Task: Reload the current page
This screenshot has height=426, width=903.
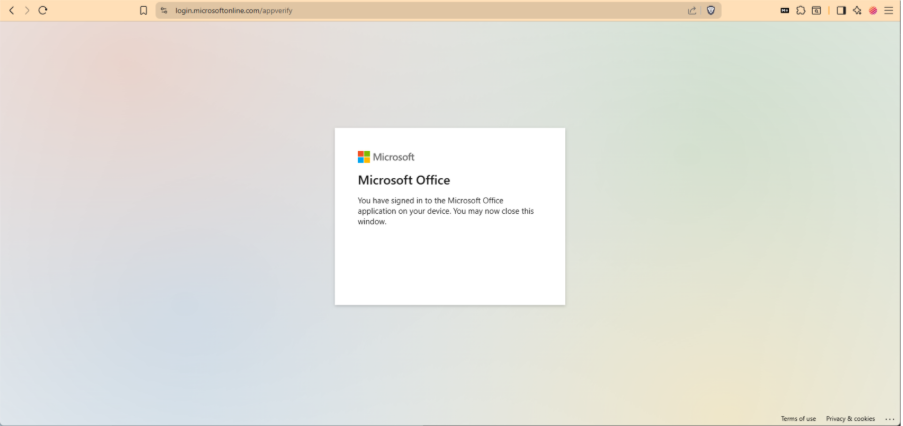Action: tap(43, 10)
